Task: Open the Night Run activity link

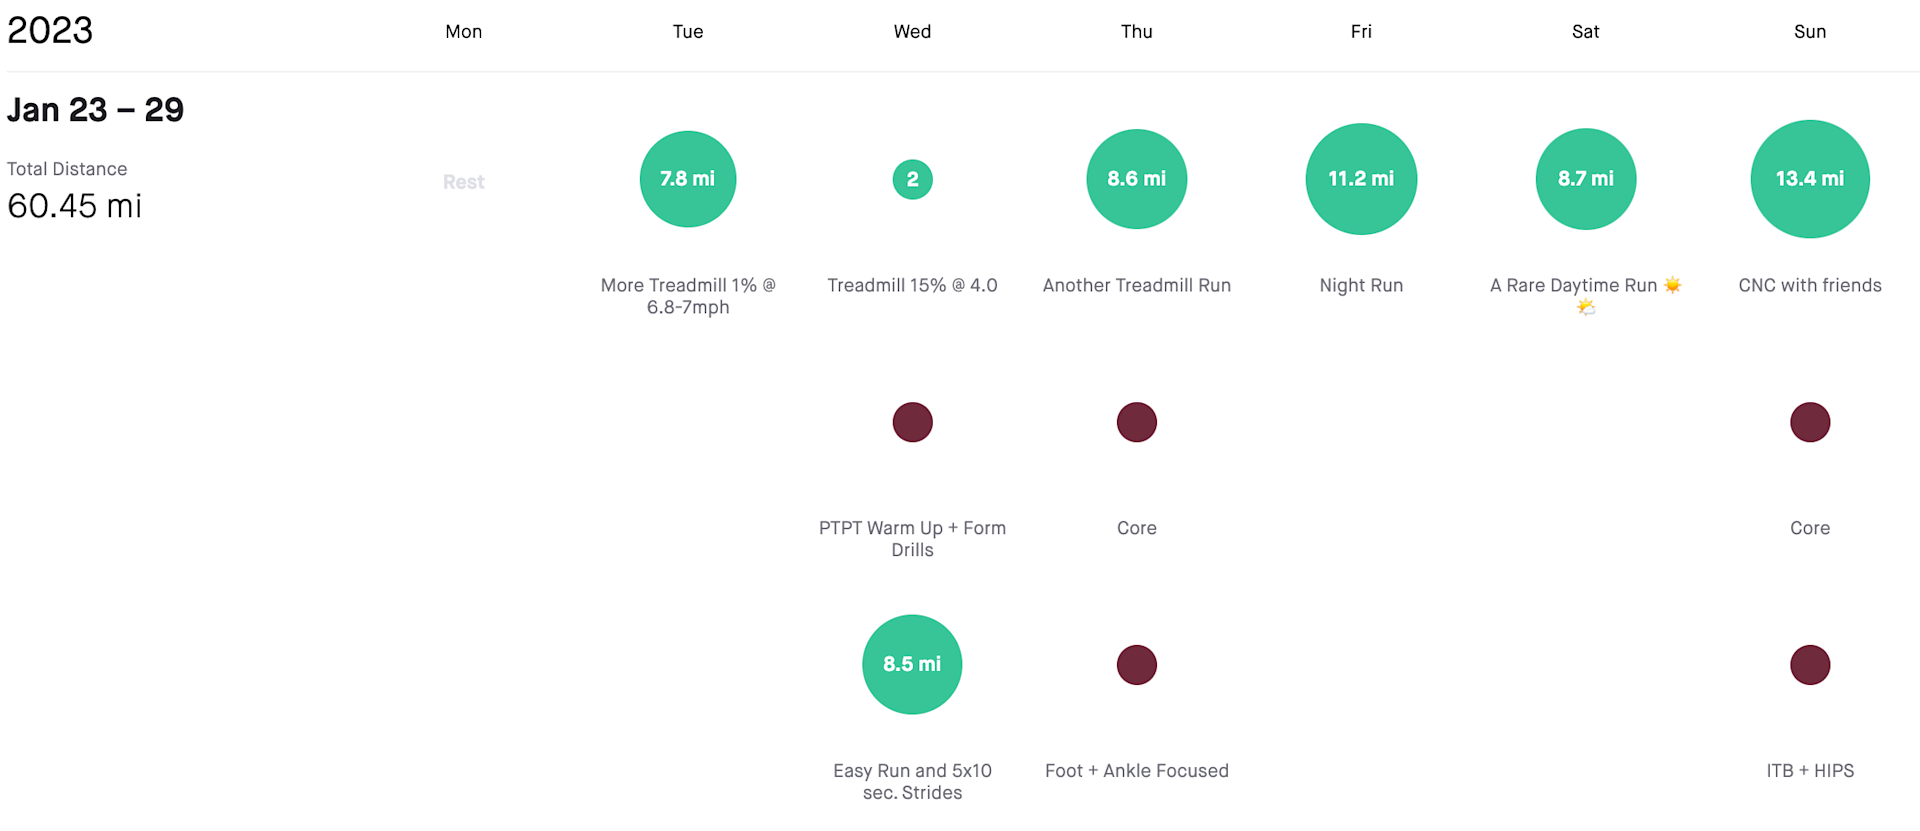Action: point(1361,285)
